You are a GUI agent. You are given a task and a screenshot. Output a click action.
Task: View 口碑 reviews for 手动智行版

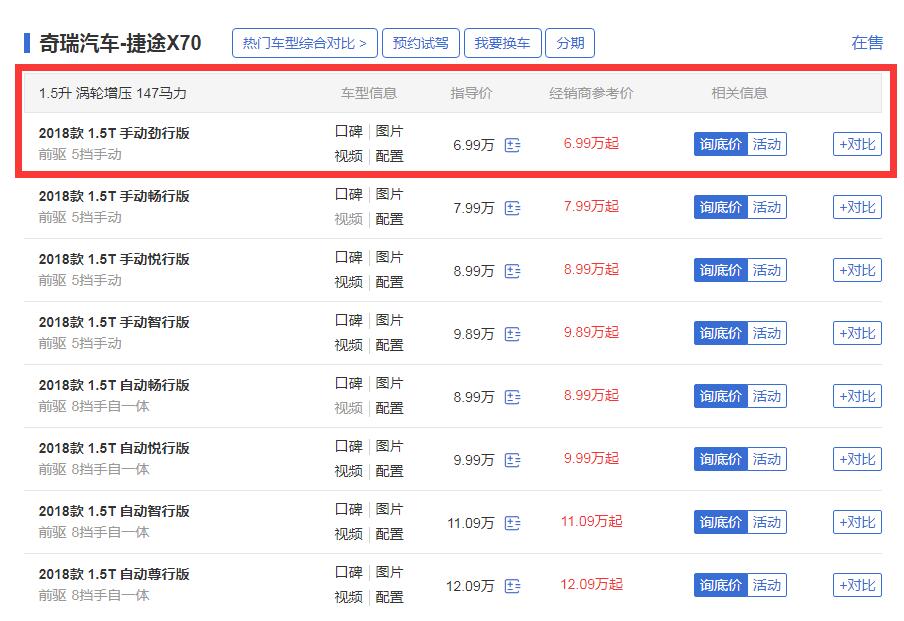click(349, 321)
